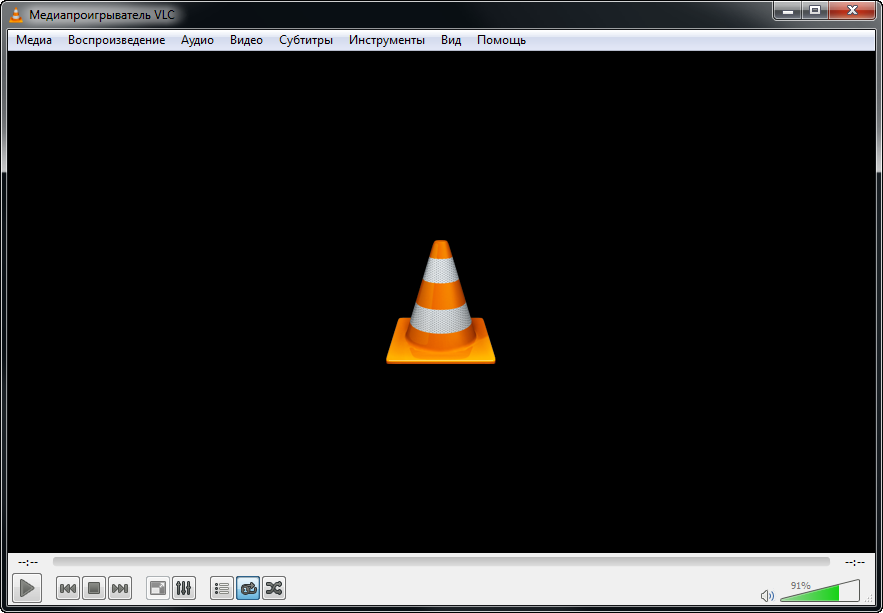Viewport: 883px width, 613px height.
Task: Skip to next media track
Action: (120, 588)
